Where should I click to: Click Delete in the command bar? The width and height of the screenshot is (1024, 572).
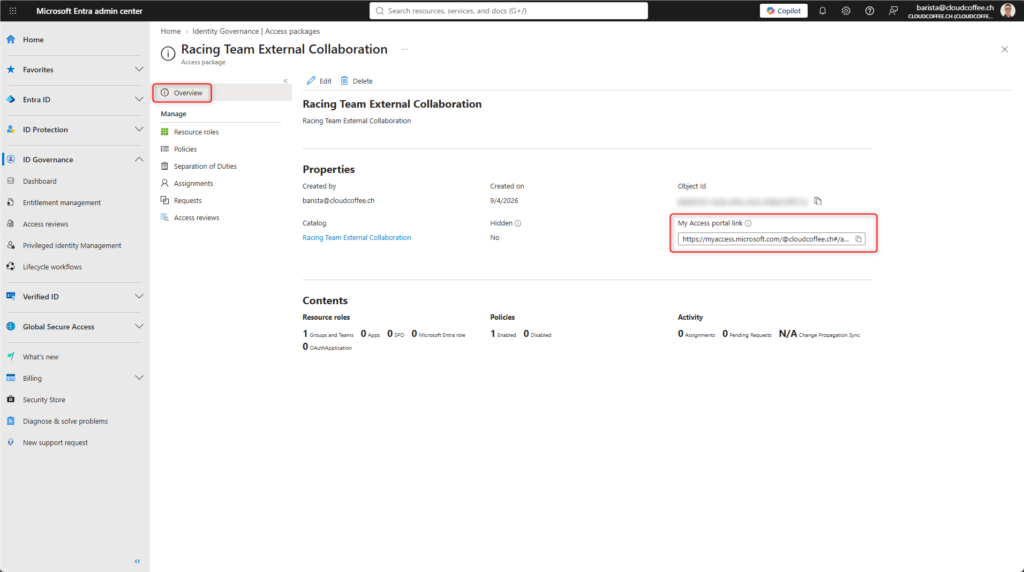tap(357, 81)
